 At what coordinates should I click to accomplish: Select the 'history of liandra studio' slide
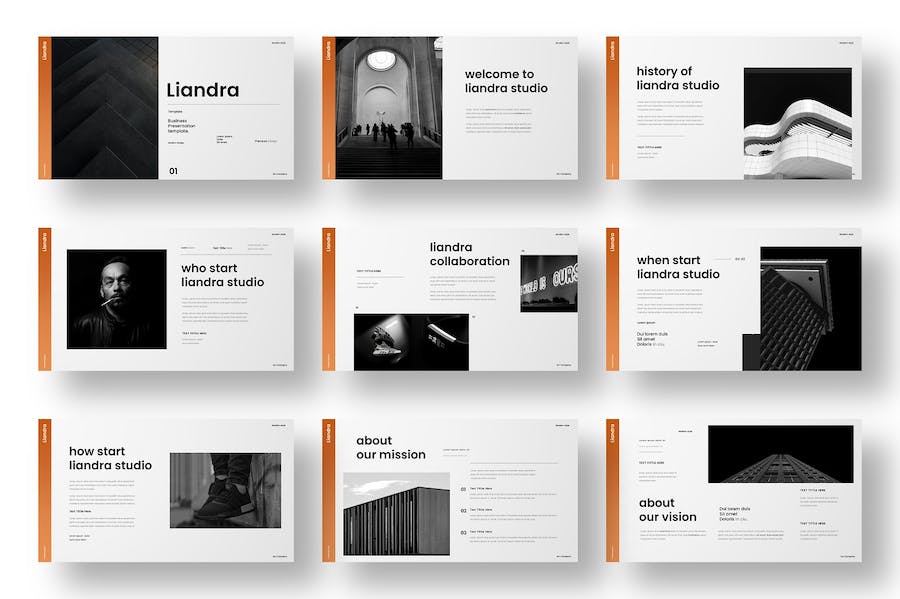pos(734,108)
